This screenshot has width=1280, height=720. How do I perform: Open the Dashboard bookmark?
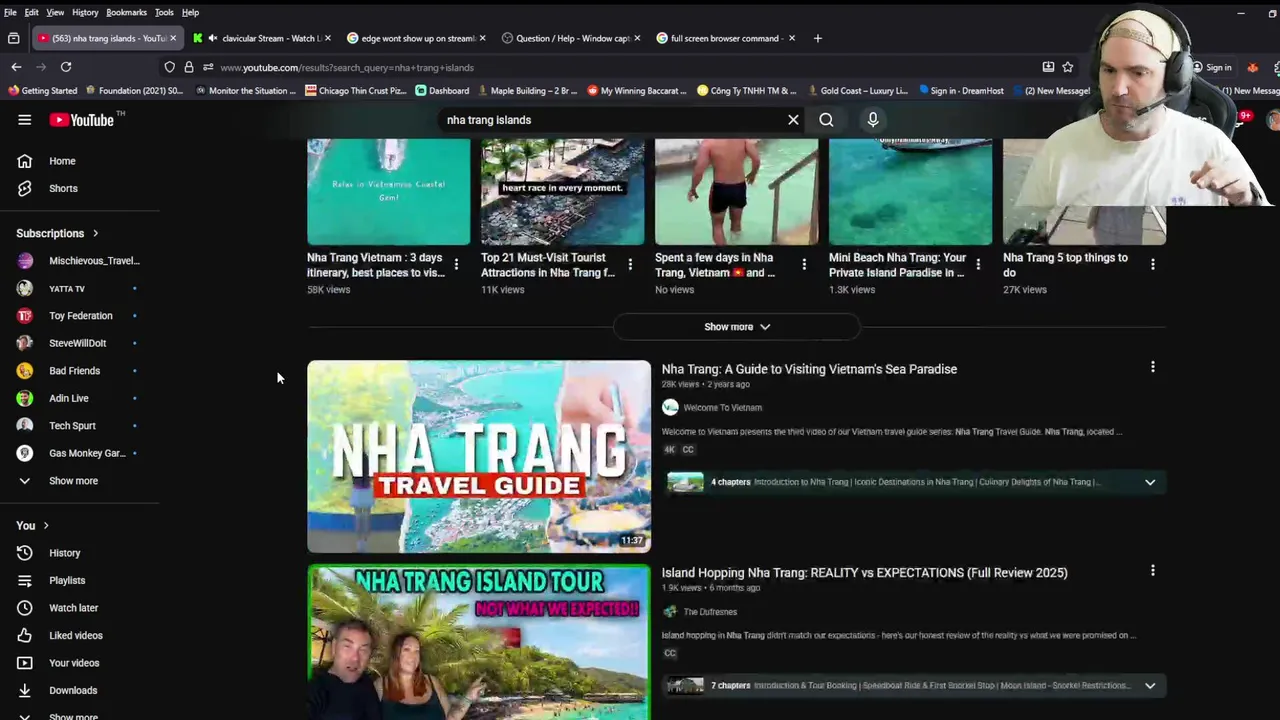441,91
